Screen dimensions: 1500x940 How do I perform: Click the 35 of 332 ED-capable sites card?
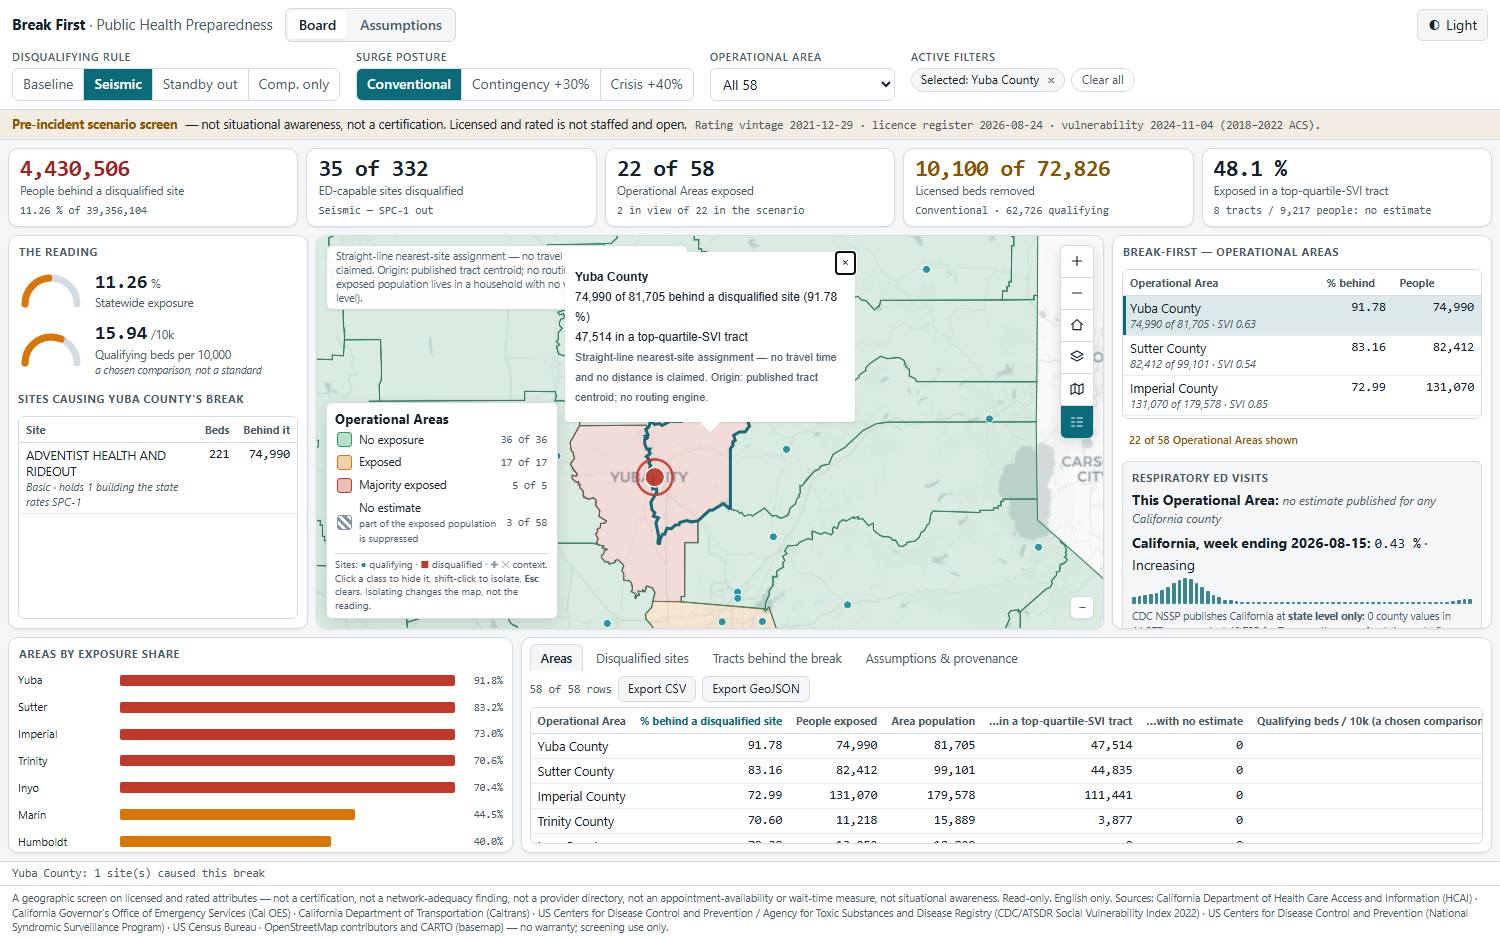pyautogui.click(x=452, y=188)
